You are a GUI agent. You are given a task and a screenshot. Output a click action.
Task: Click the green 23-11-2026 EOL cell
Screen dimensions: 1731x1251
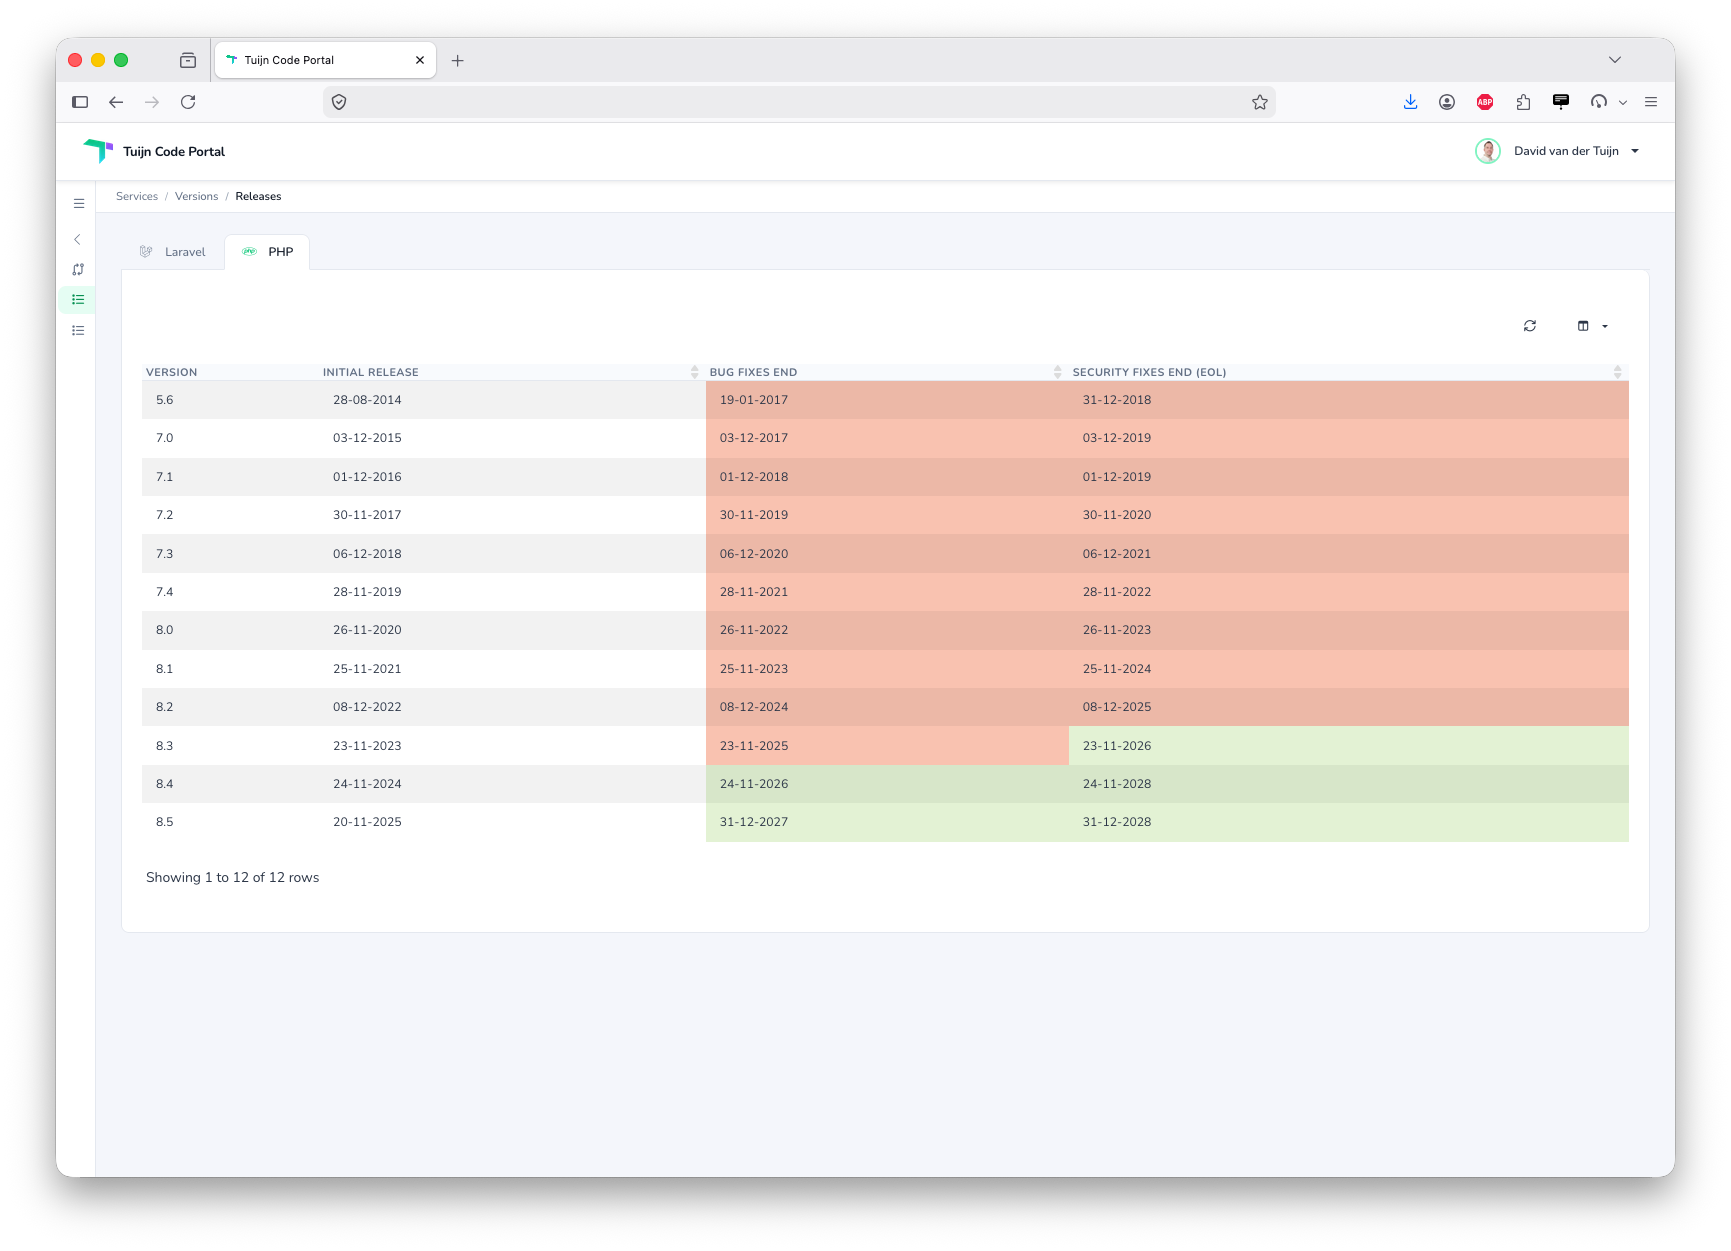[x=1348, y=746]
